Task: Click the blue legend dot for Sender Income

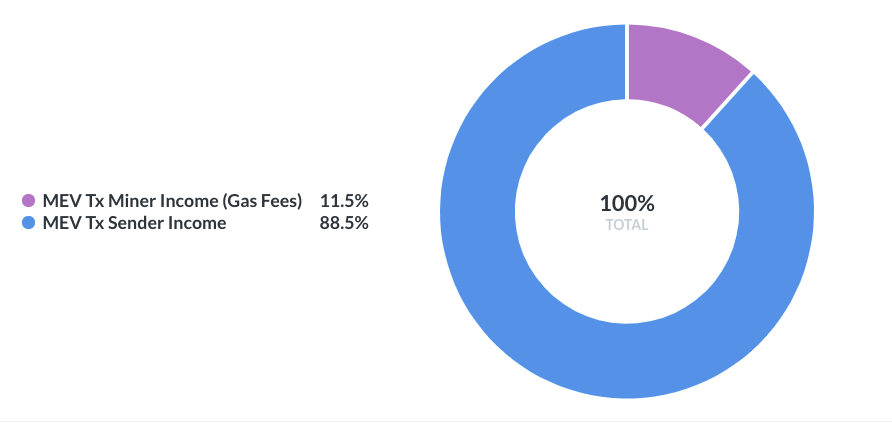Action: [x=28, y=223]
